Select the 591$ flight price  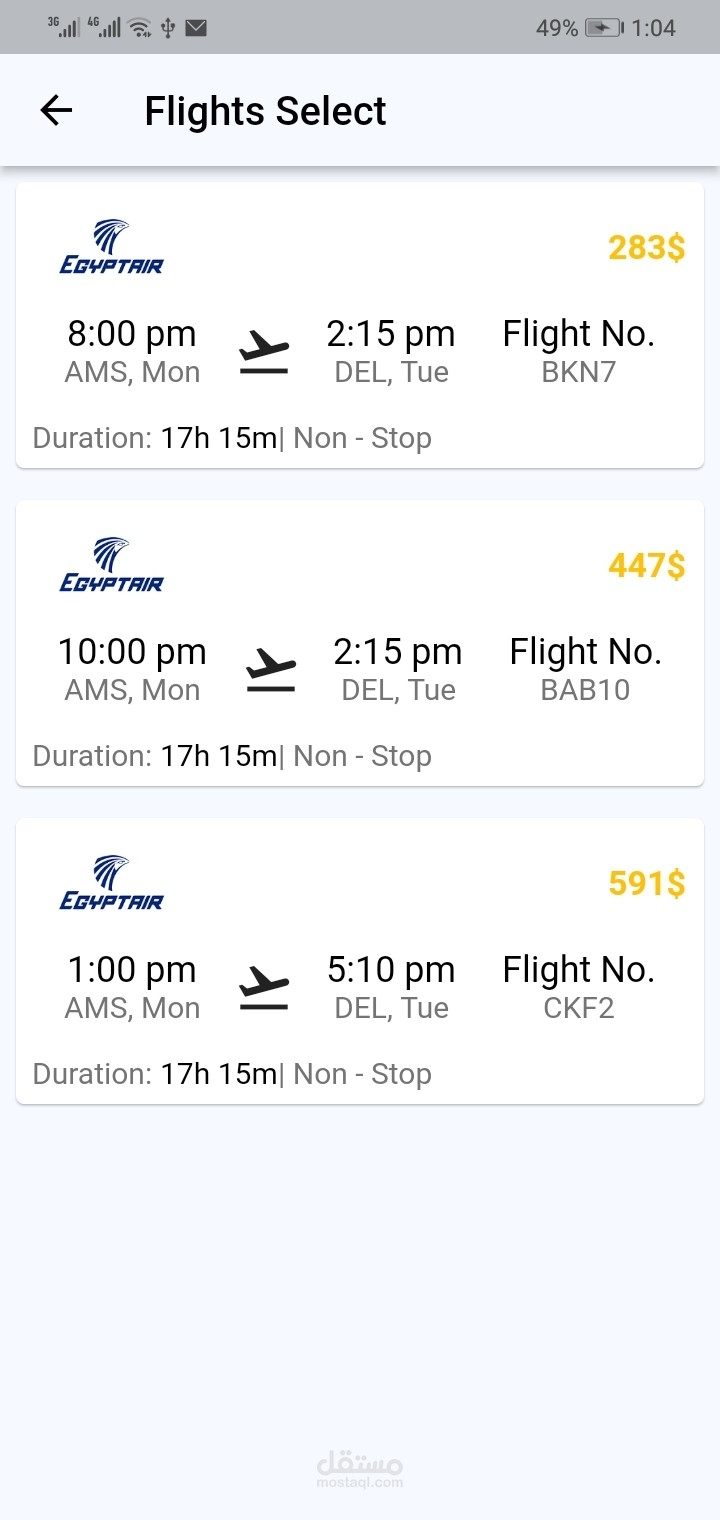click(x=646, y=883)
